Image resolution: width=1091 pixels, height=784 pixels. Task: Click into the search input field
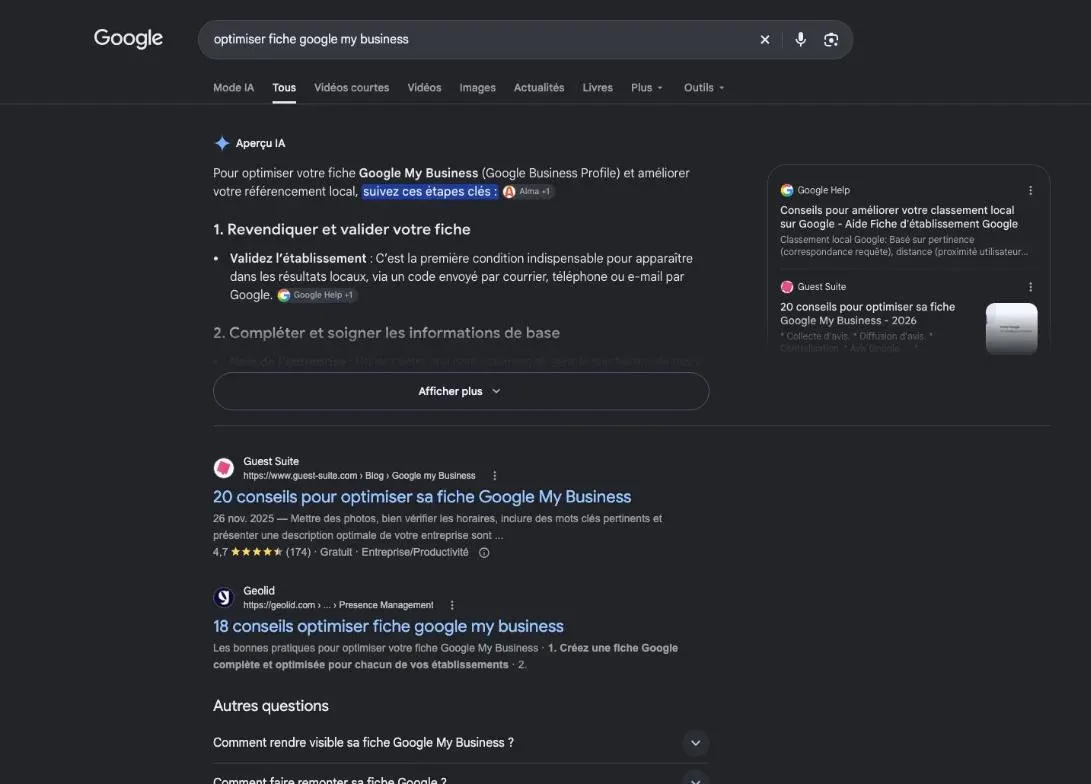[480, 40]
